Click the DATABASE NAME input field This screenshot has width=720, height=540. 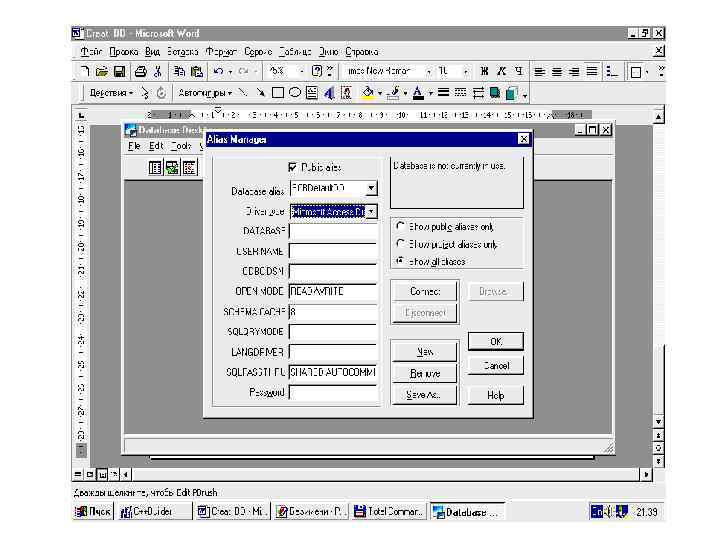tap(333, 231)
